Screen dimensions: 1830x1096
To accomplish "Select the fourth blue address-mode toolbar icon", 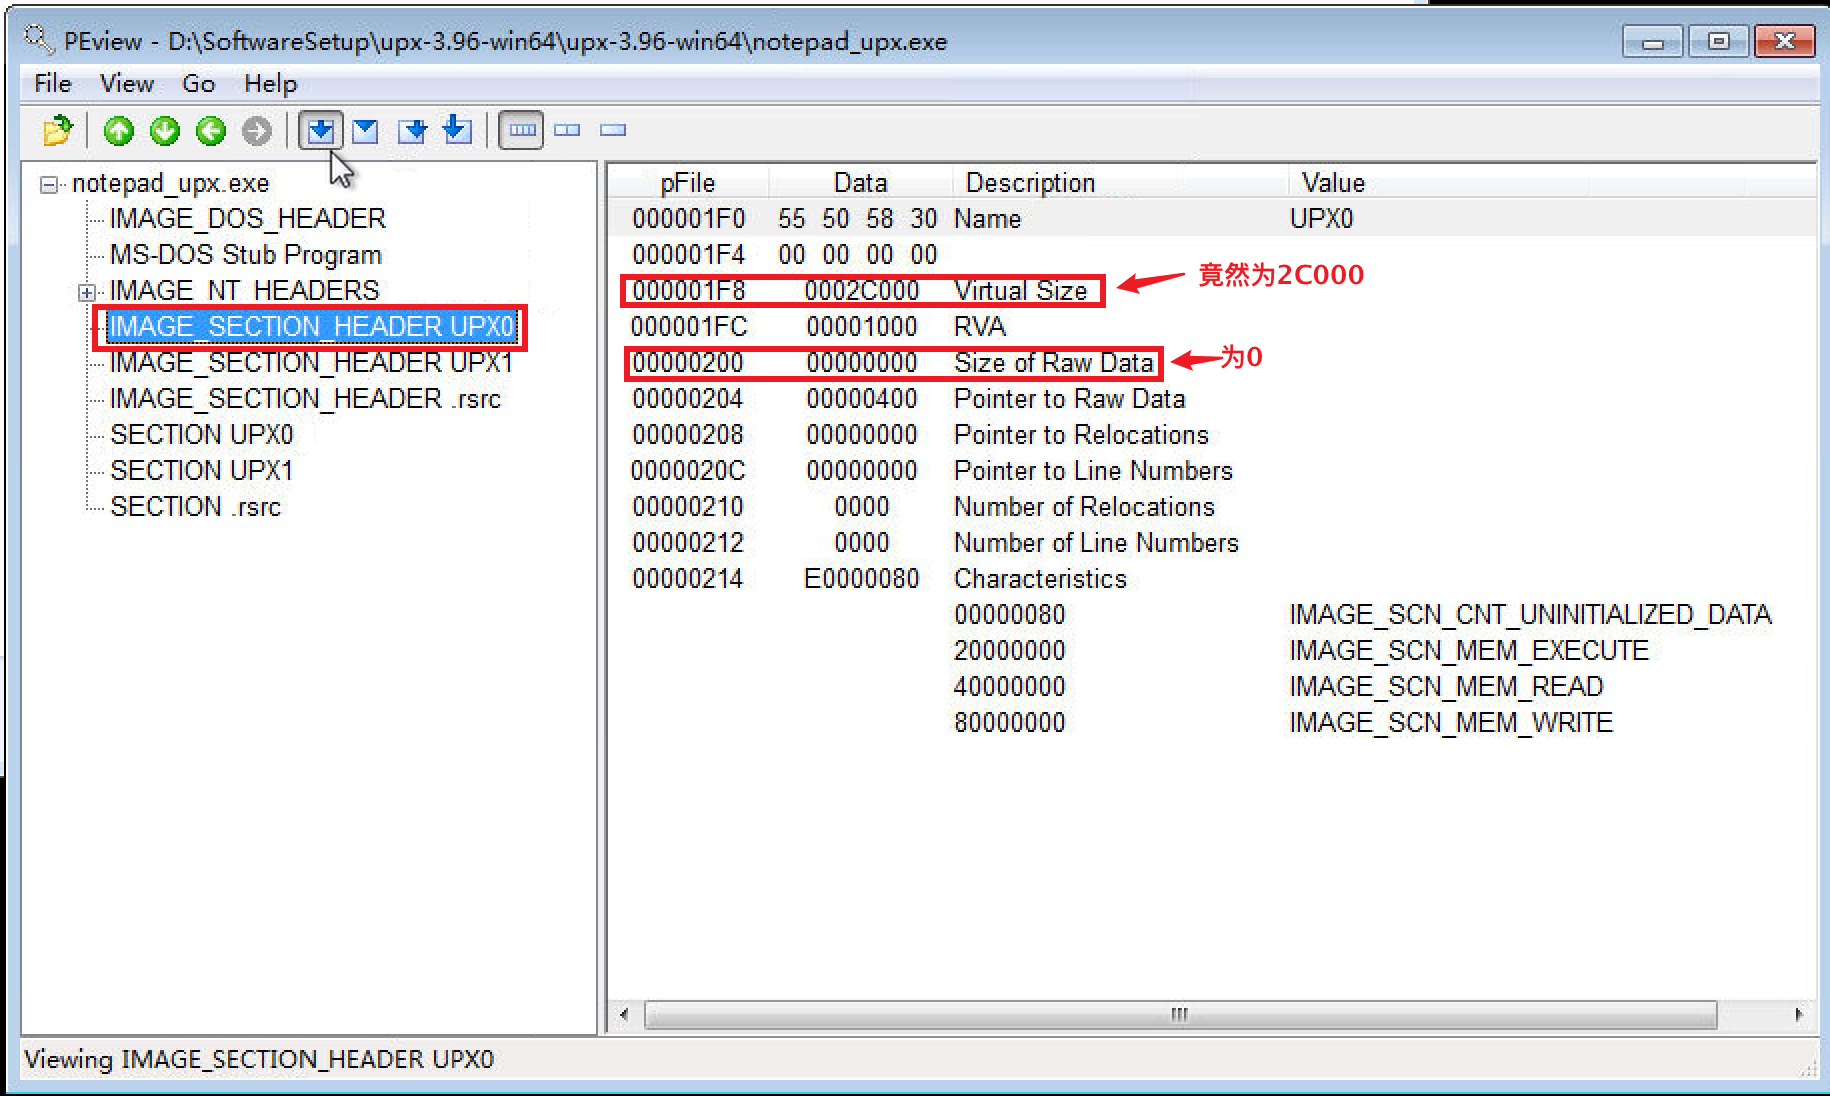I will (457, 130).
